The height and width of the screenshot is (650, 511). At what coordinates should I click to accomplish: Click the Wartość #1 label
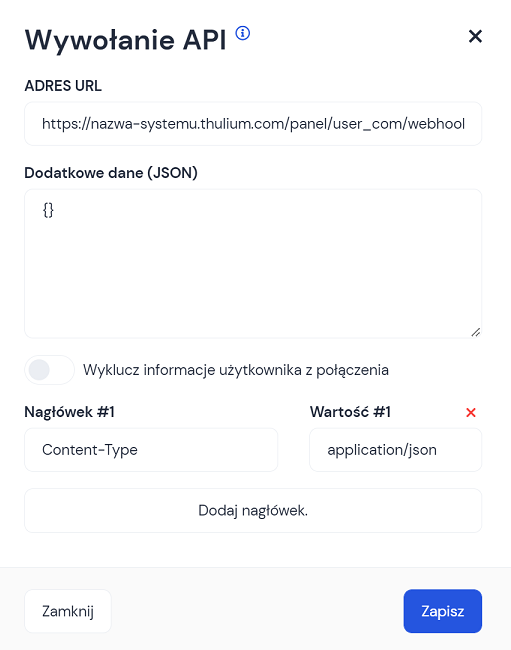[350, 412]
